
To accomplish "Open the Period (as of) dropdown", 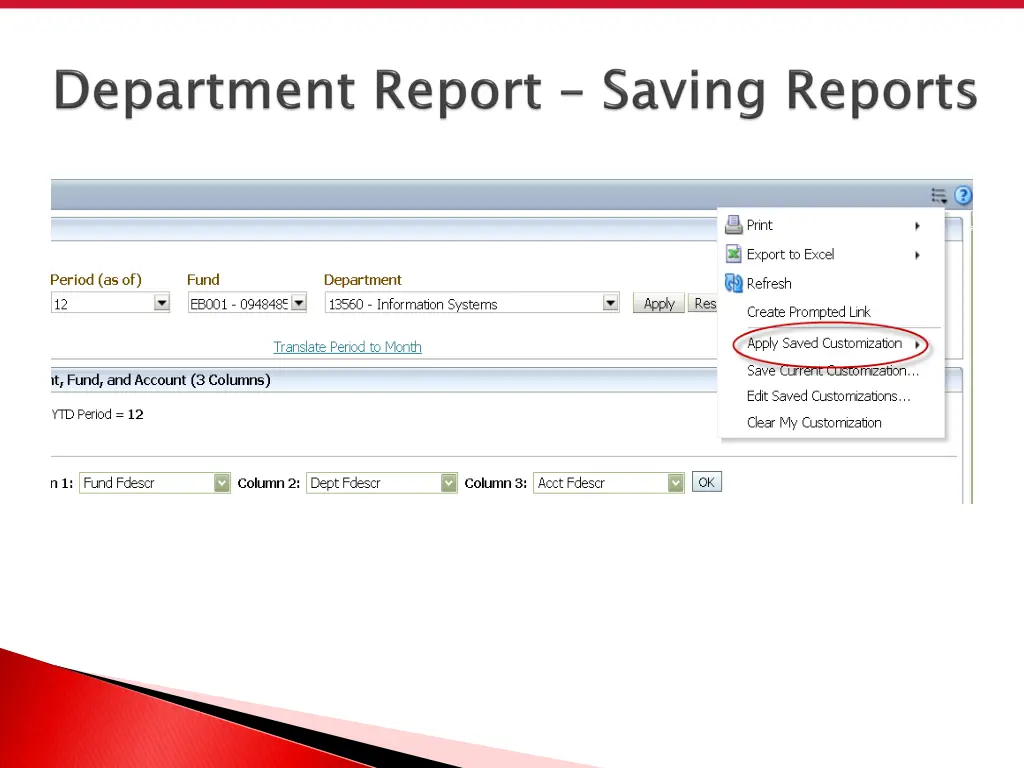I will [x=162, y=303].
